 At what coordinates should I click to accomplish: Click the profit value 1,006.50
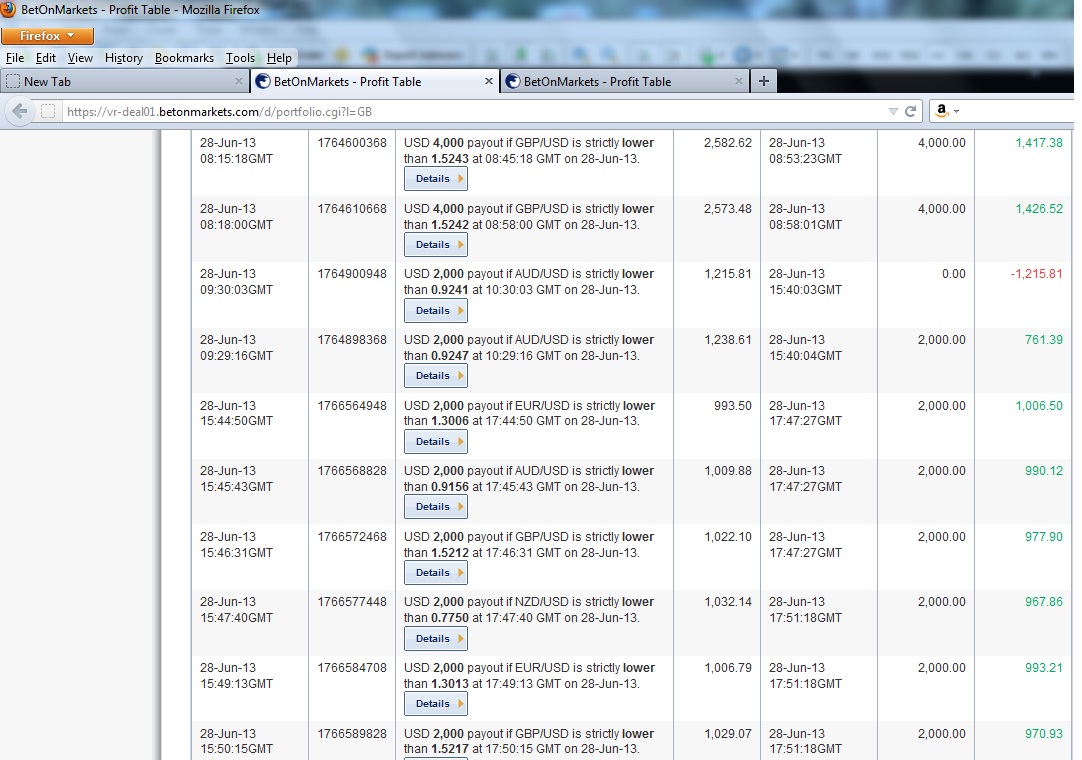1039,406
